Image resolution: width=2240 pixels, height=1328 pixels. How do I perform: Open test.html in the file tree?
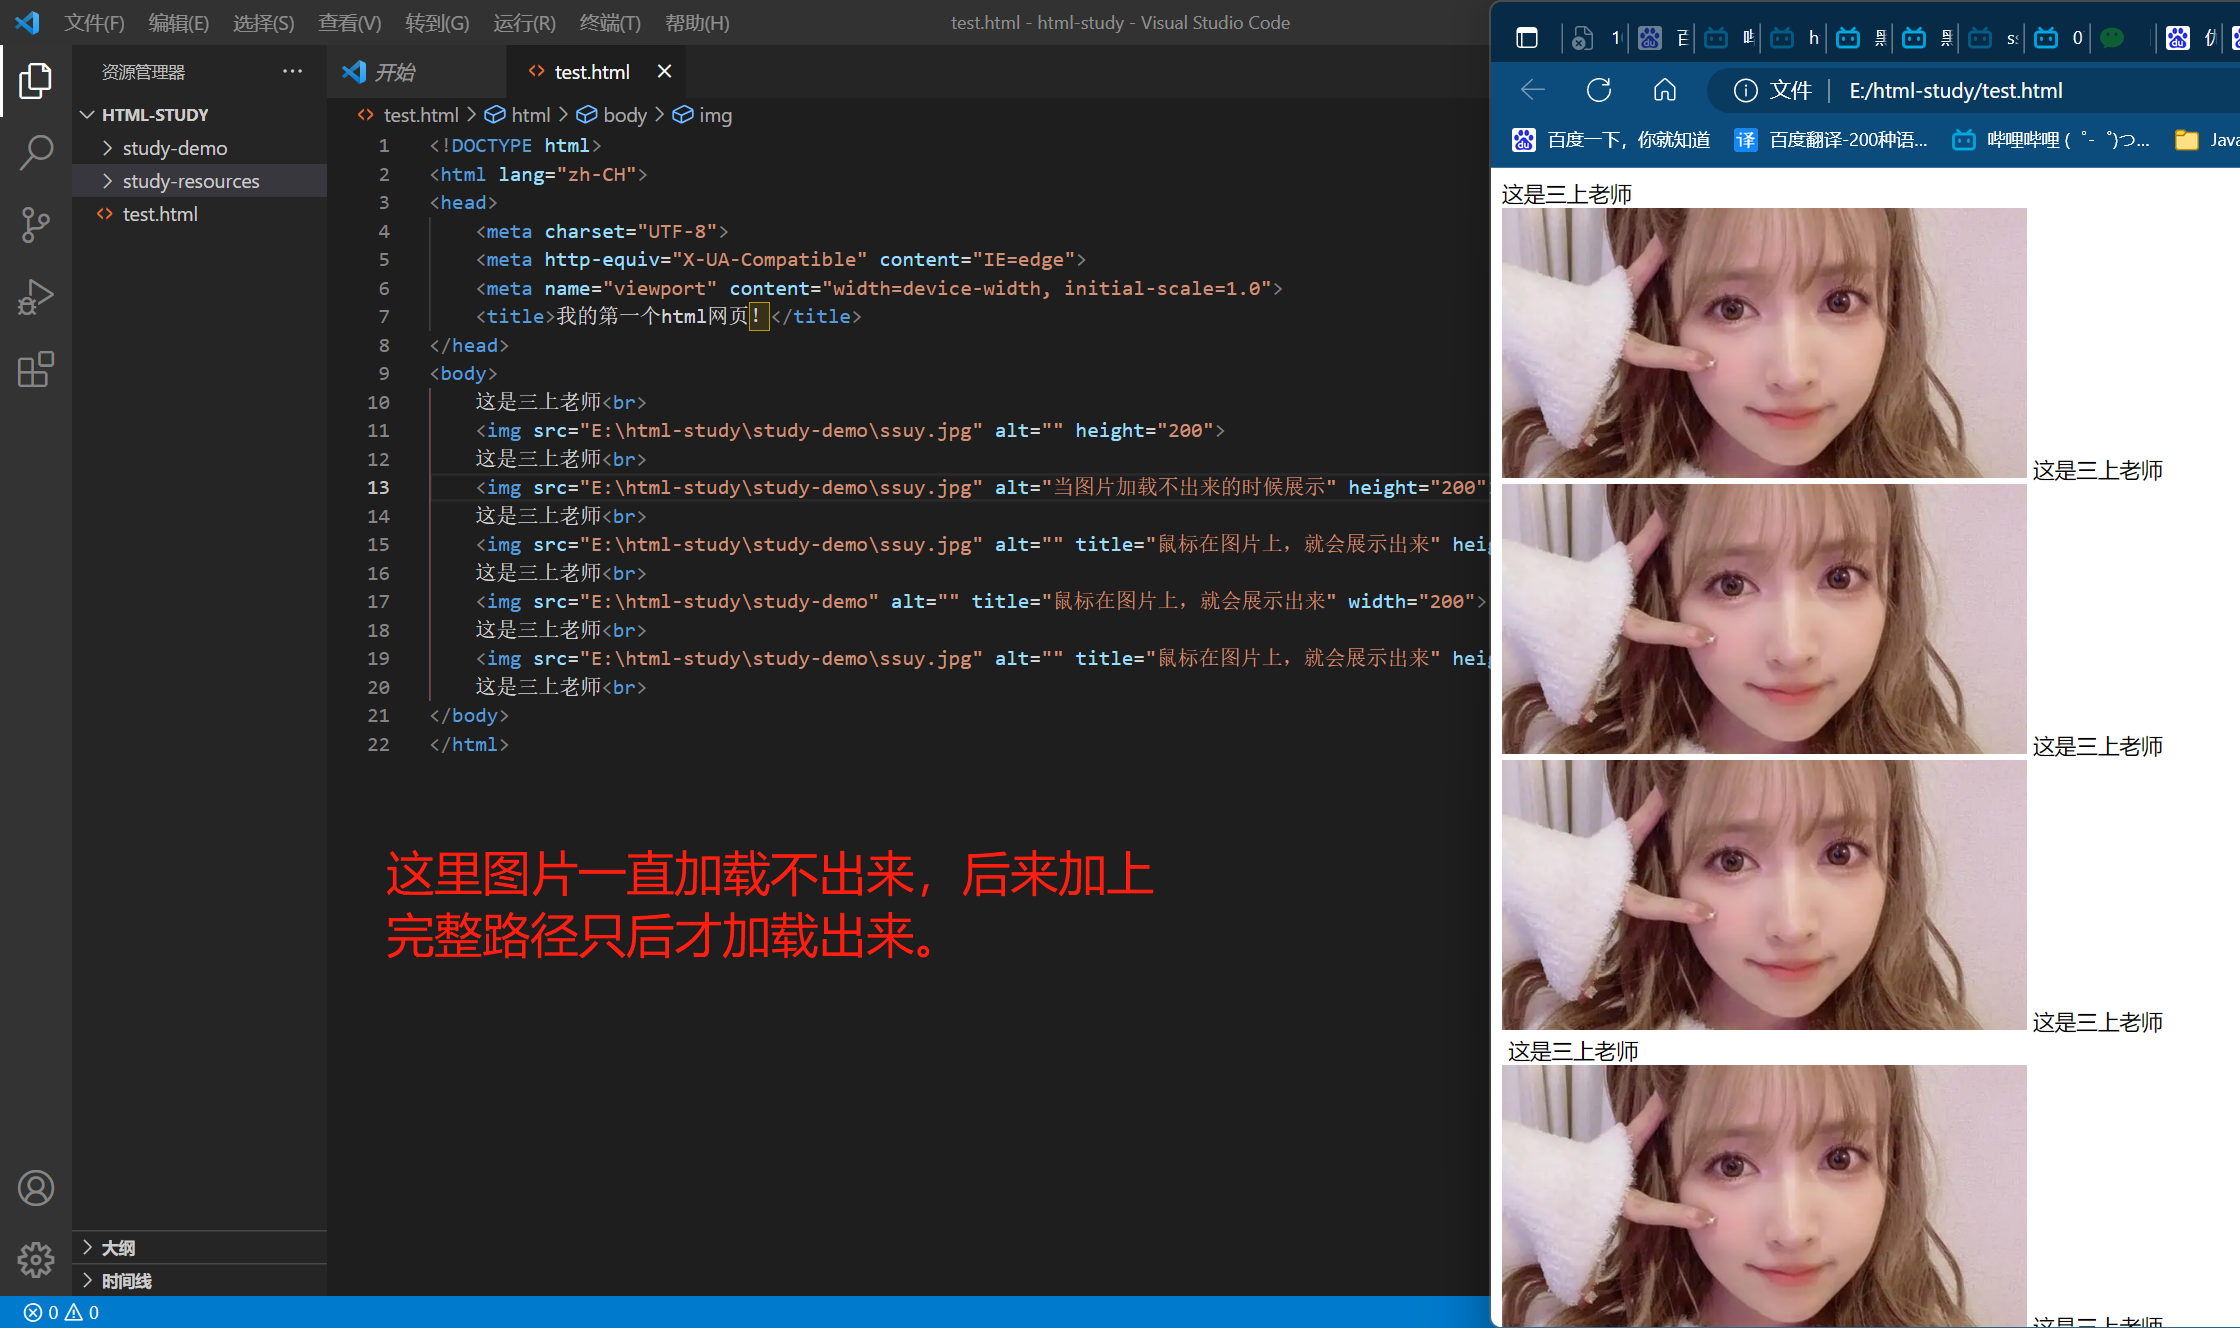pyautogui.click(x=160, y=214)
